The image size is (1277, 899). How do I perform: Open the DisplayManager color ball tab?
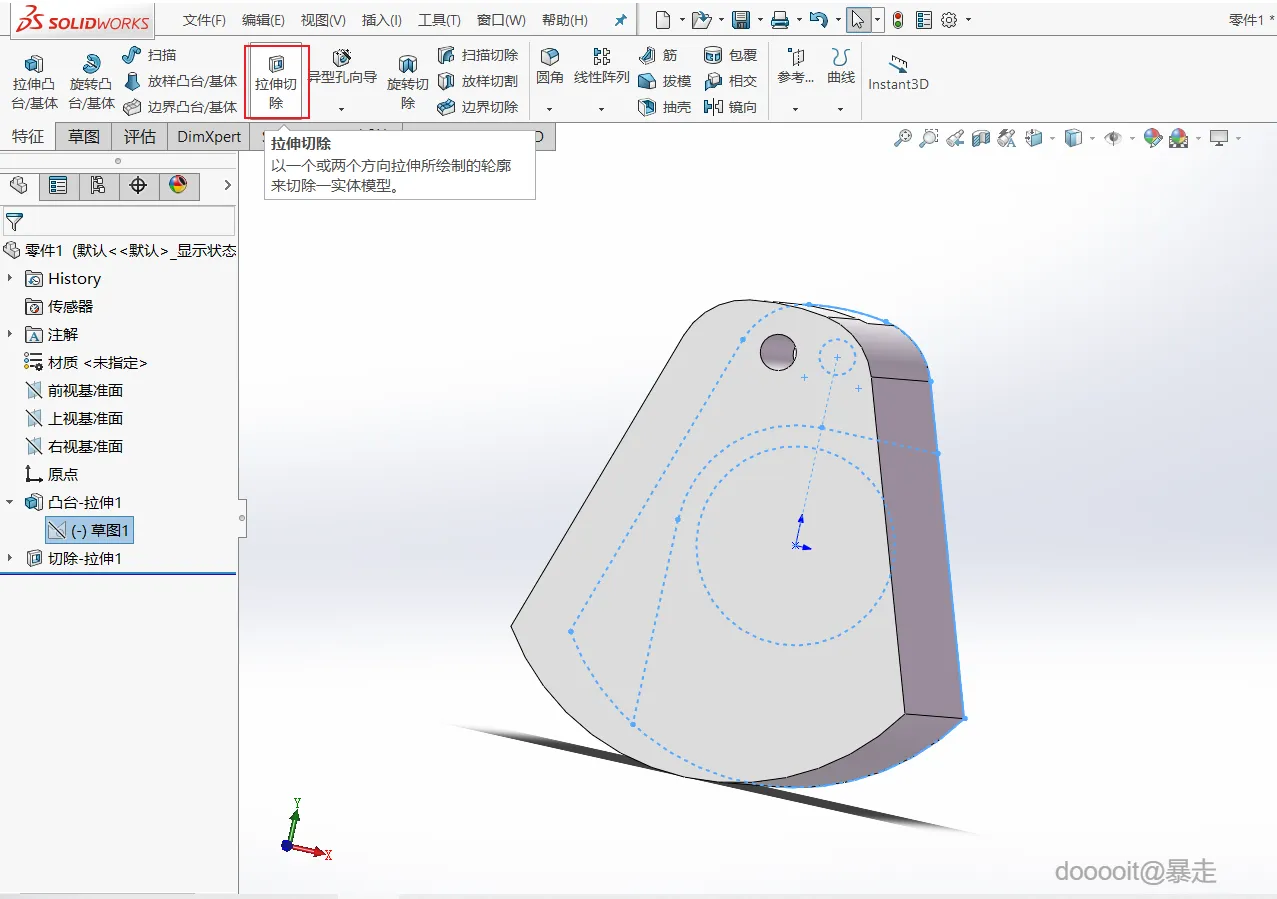click(x=178, y=185)
